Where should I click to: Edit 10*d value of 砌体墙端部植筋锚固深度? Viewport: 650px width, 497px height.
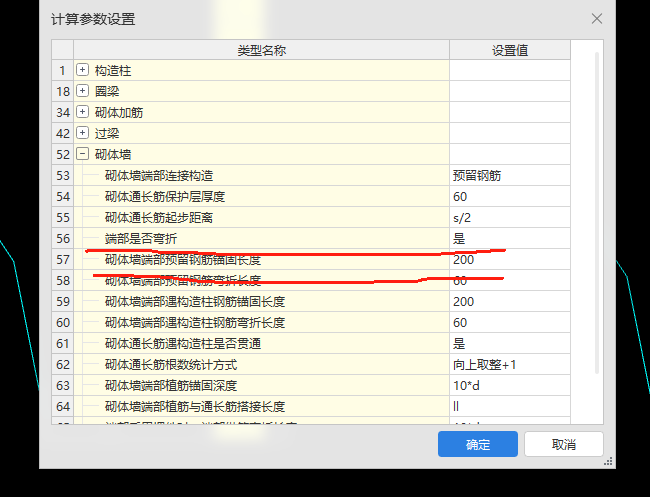point(510,385)
